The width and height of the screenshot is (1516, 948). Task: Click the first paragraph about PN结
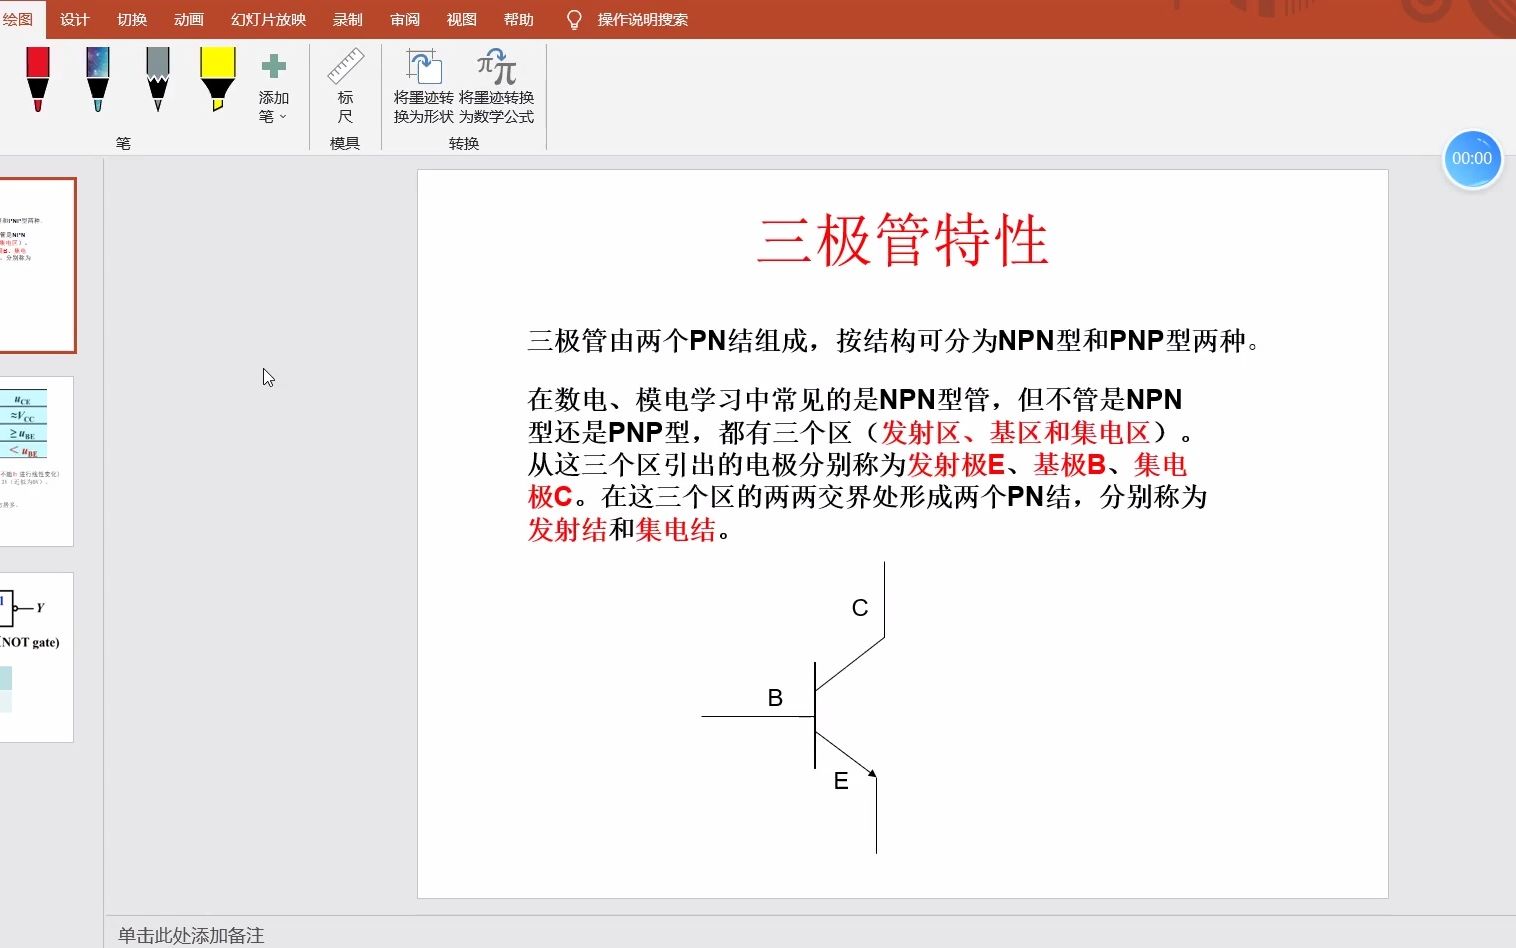coord(892,341)
